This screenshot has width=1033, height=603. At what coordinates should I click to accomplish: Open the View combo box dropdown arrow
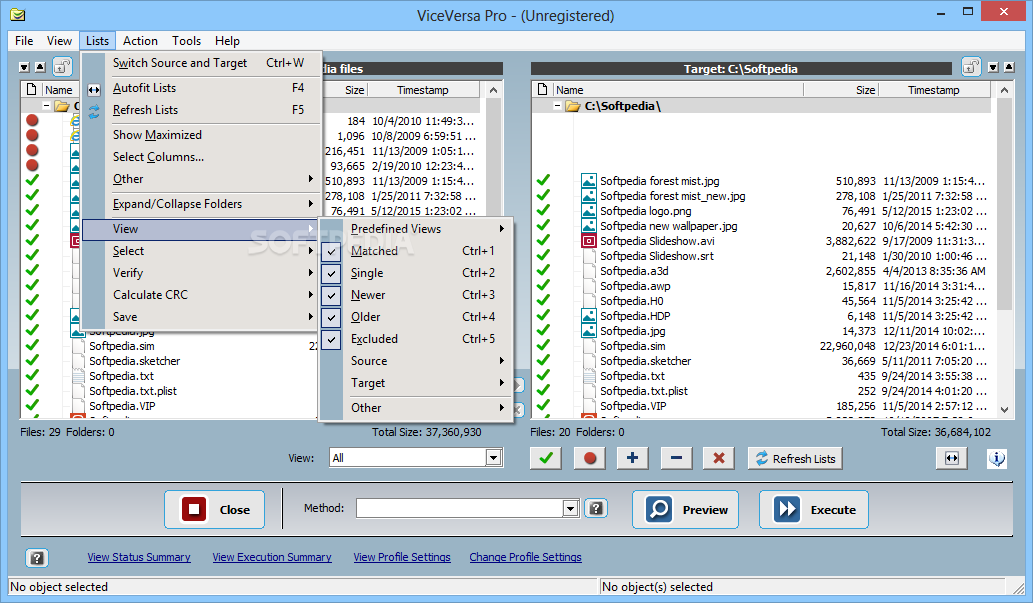[493, 458]
